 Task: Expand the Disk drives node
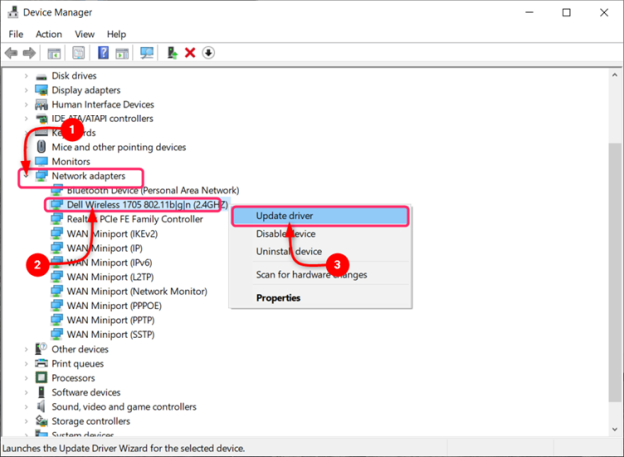26,76
